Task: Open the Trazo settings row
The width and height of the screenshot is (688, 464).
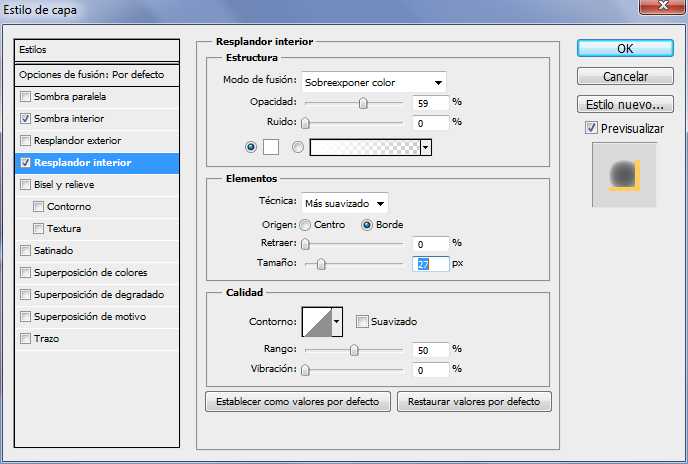Action: [x=97, y=338]
